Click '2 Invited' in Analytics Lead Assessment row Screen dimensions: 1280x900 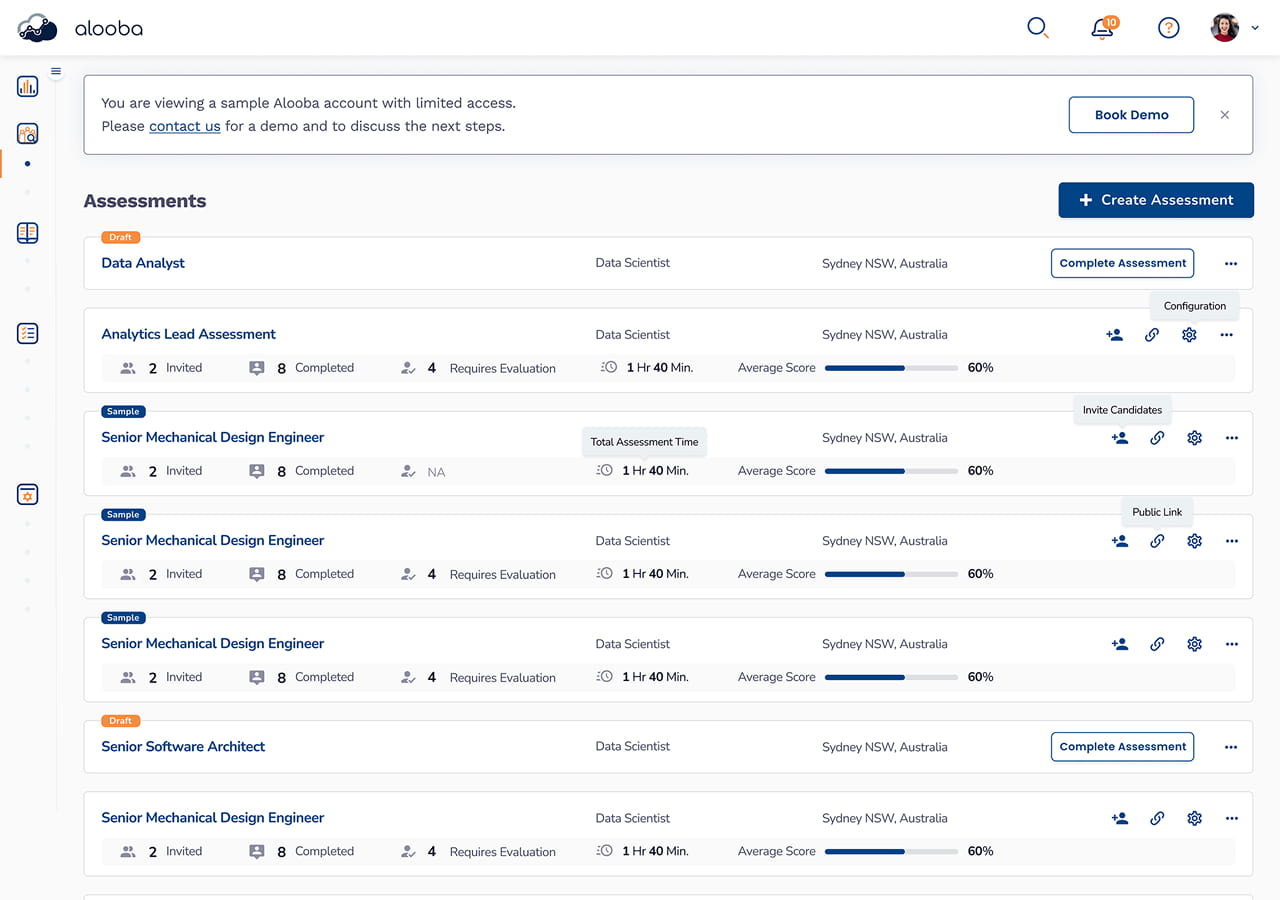[161, 368]
